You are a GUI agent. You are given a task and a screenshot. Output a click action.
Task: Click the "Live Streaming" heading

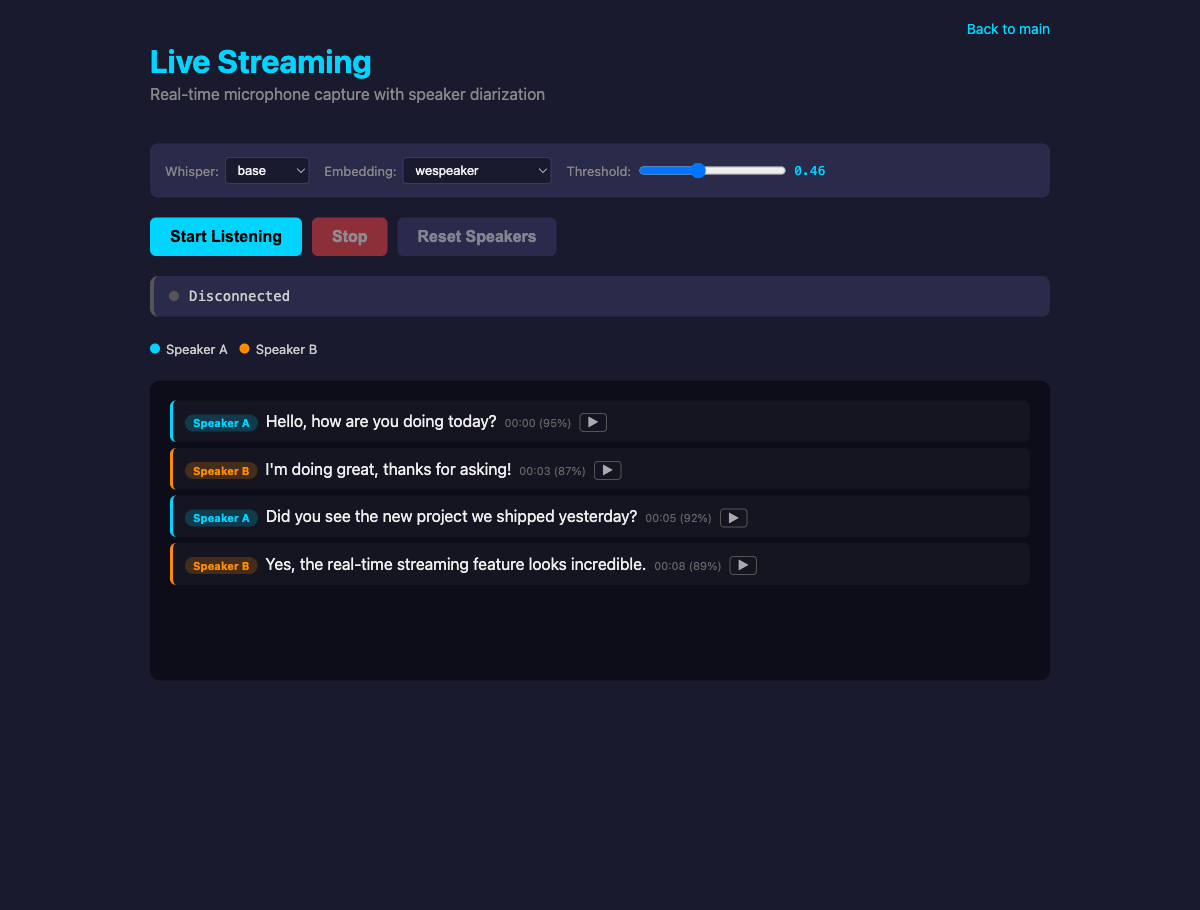tap(260, 62)
